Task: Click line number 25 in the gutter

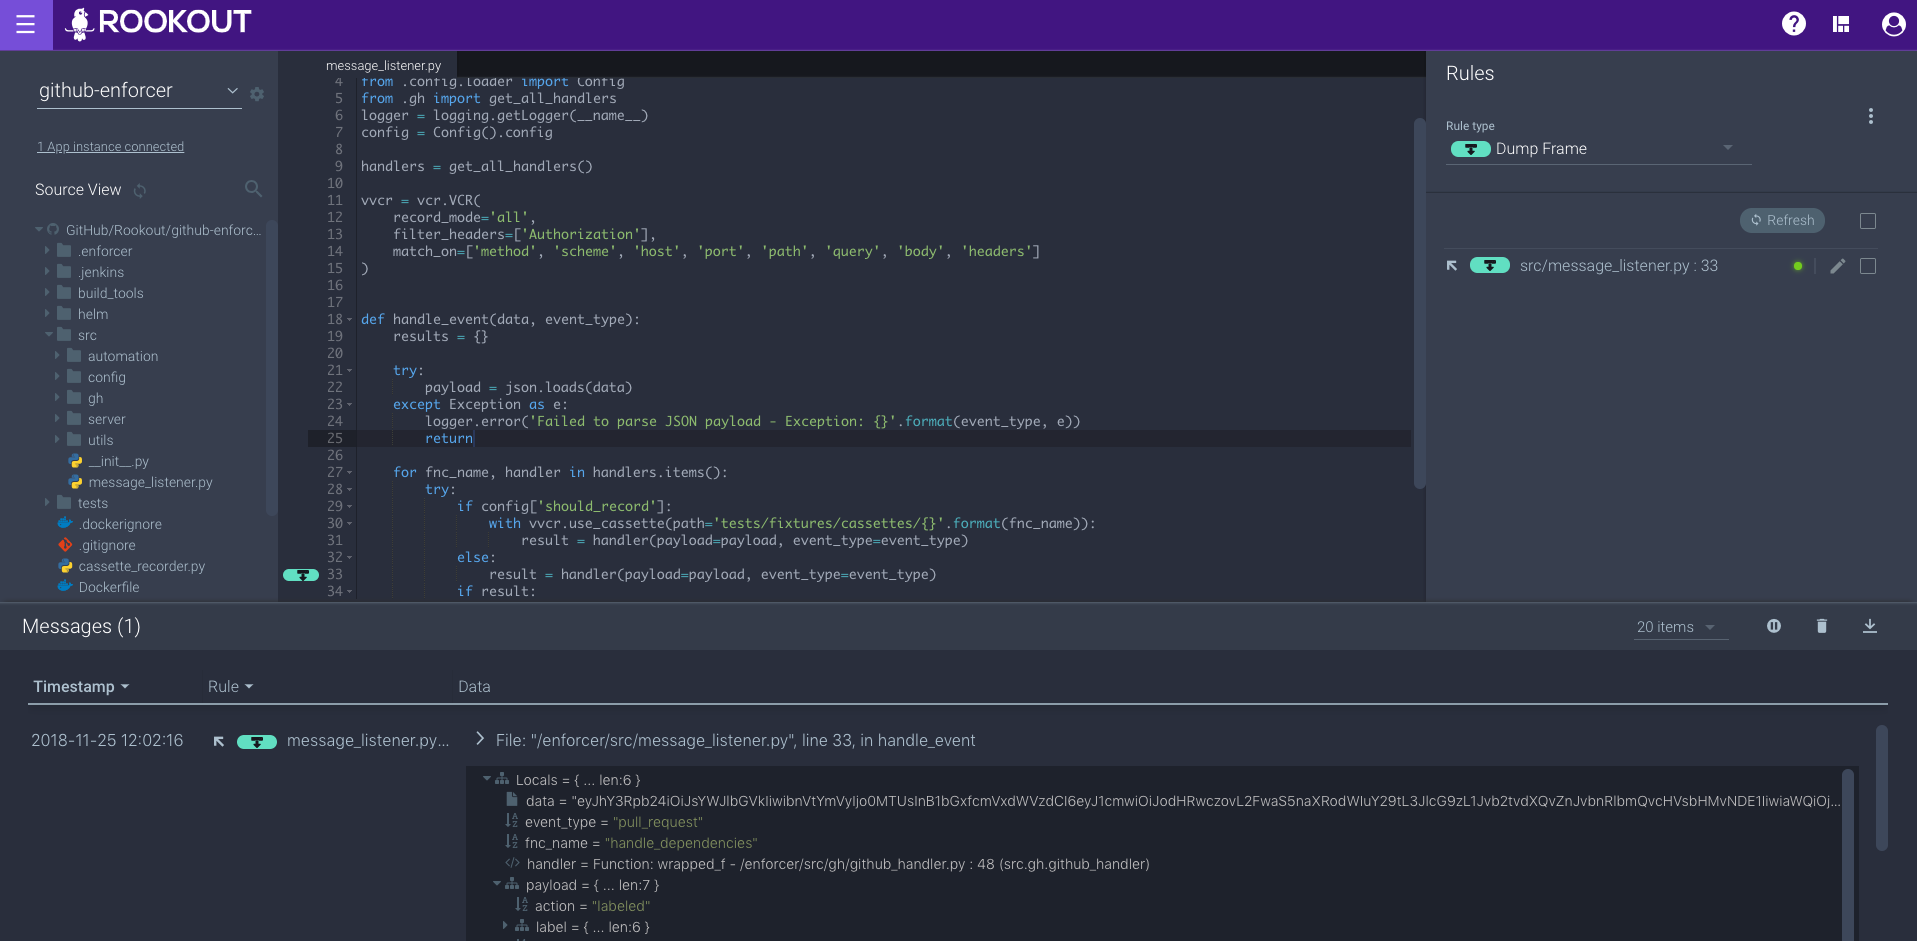Action: (335, 438)
